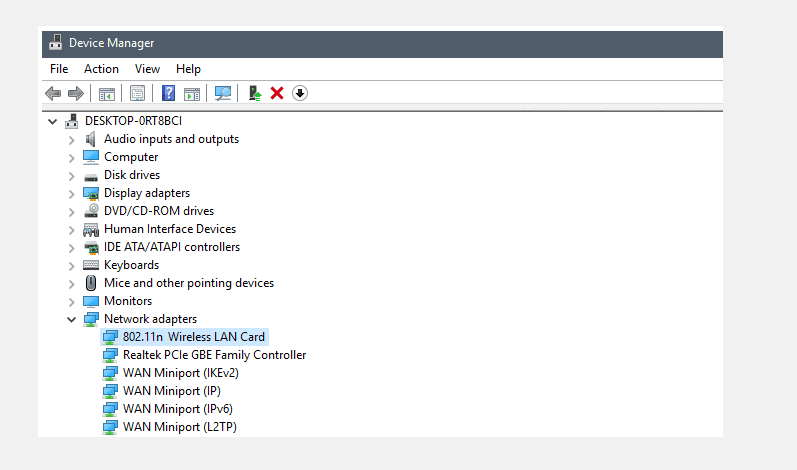Select Human Interface Devices label
Screen dimensions: 797x470
(x=170, y=229)
